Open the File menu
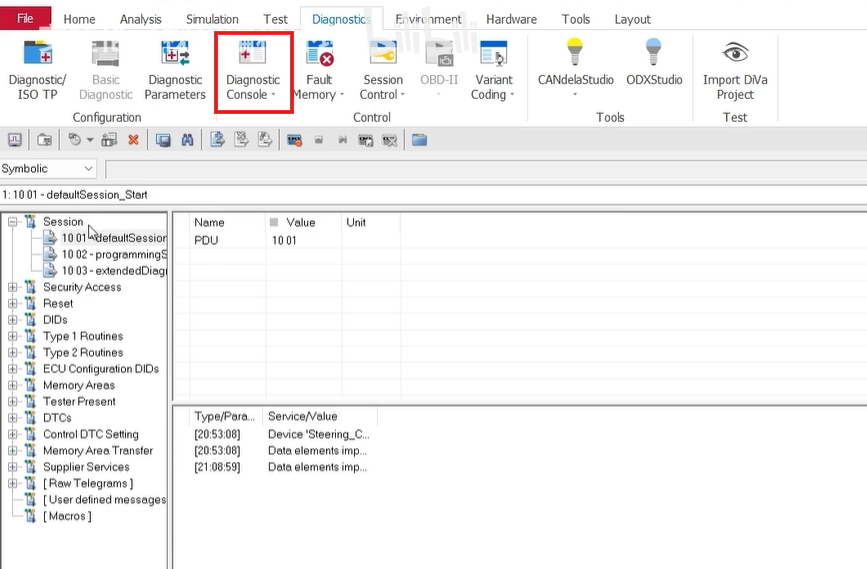This screenshot has height=569, width=867. tap(25, 18)
